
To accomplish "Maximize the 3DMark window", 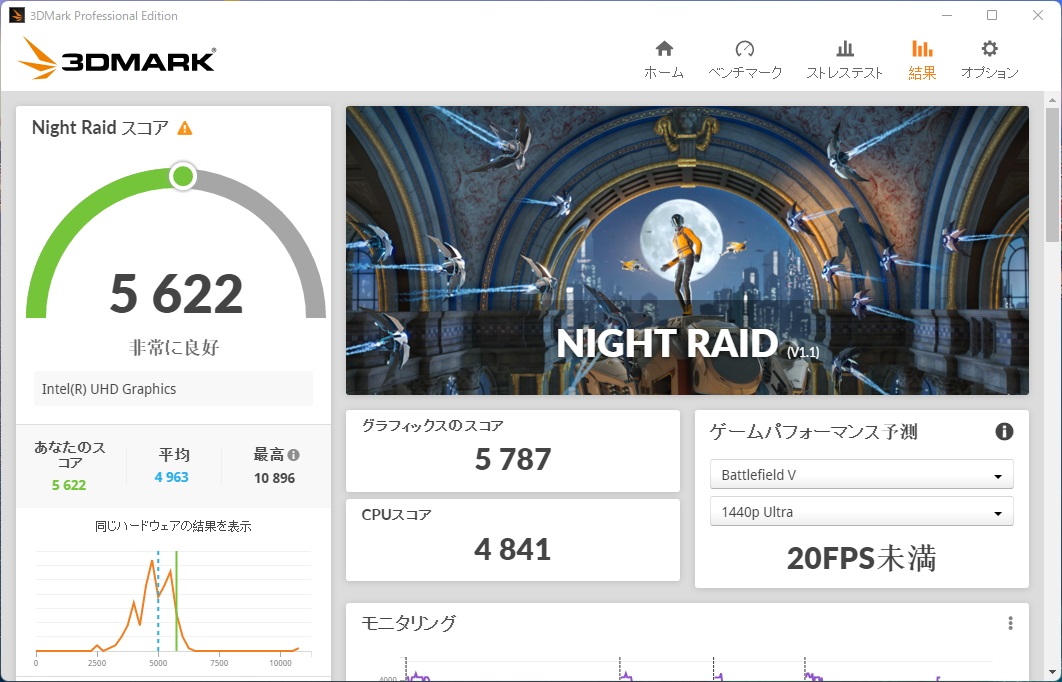I will 992,15.
